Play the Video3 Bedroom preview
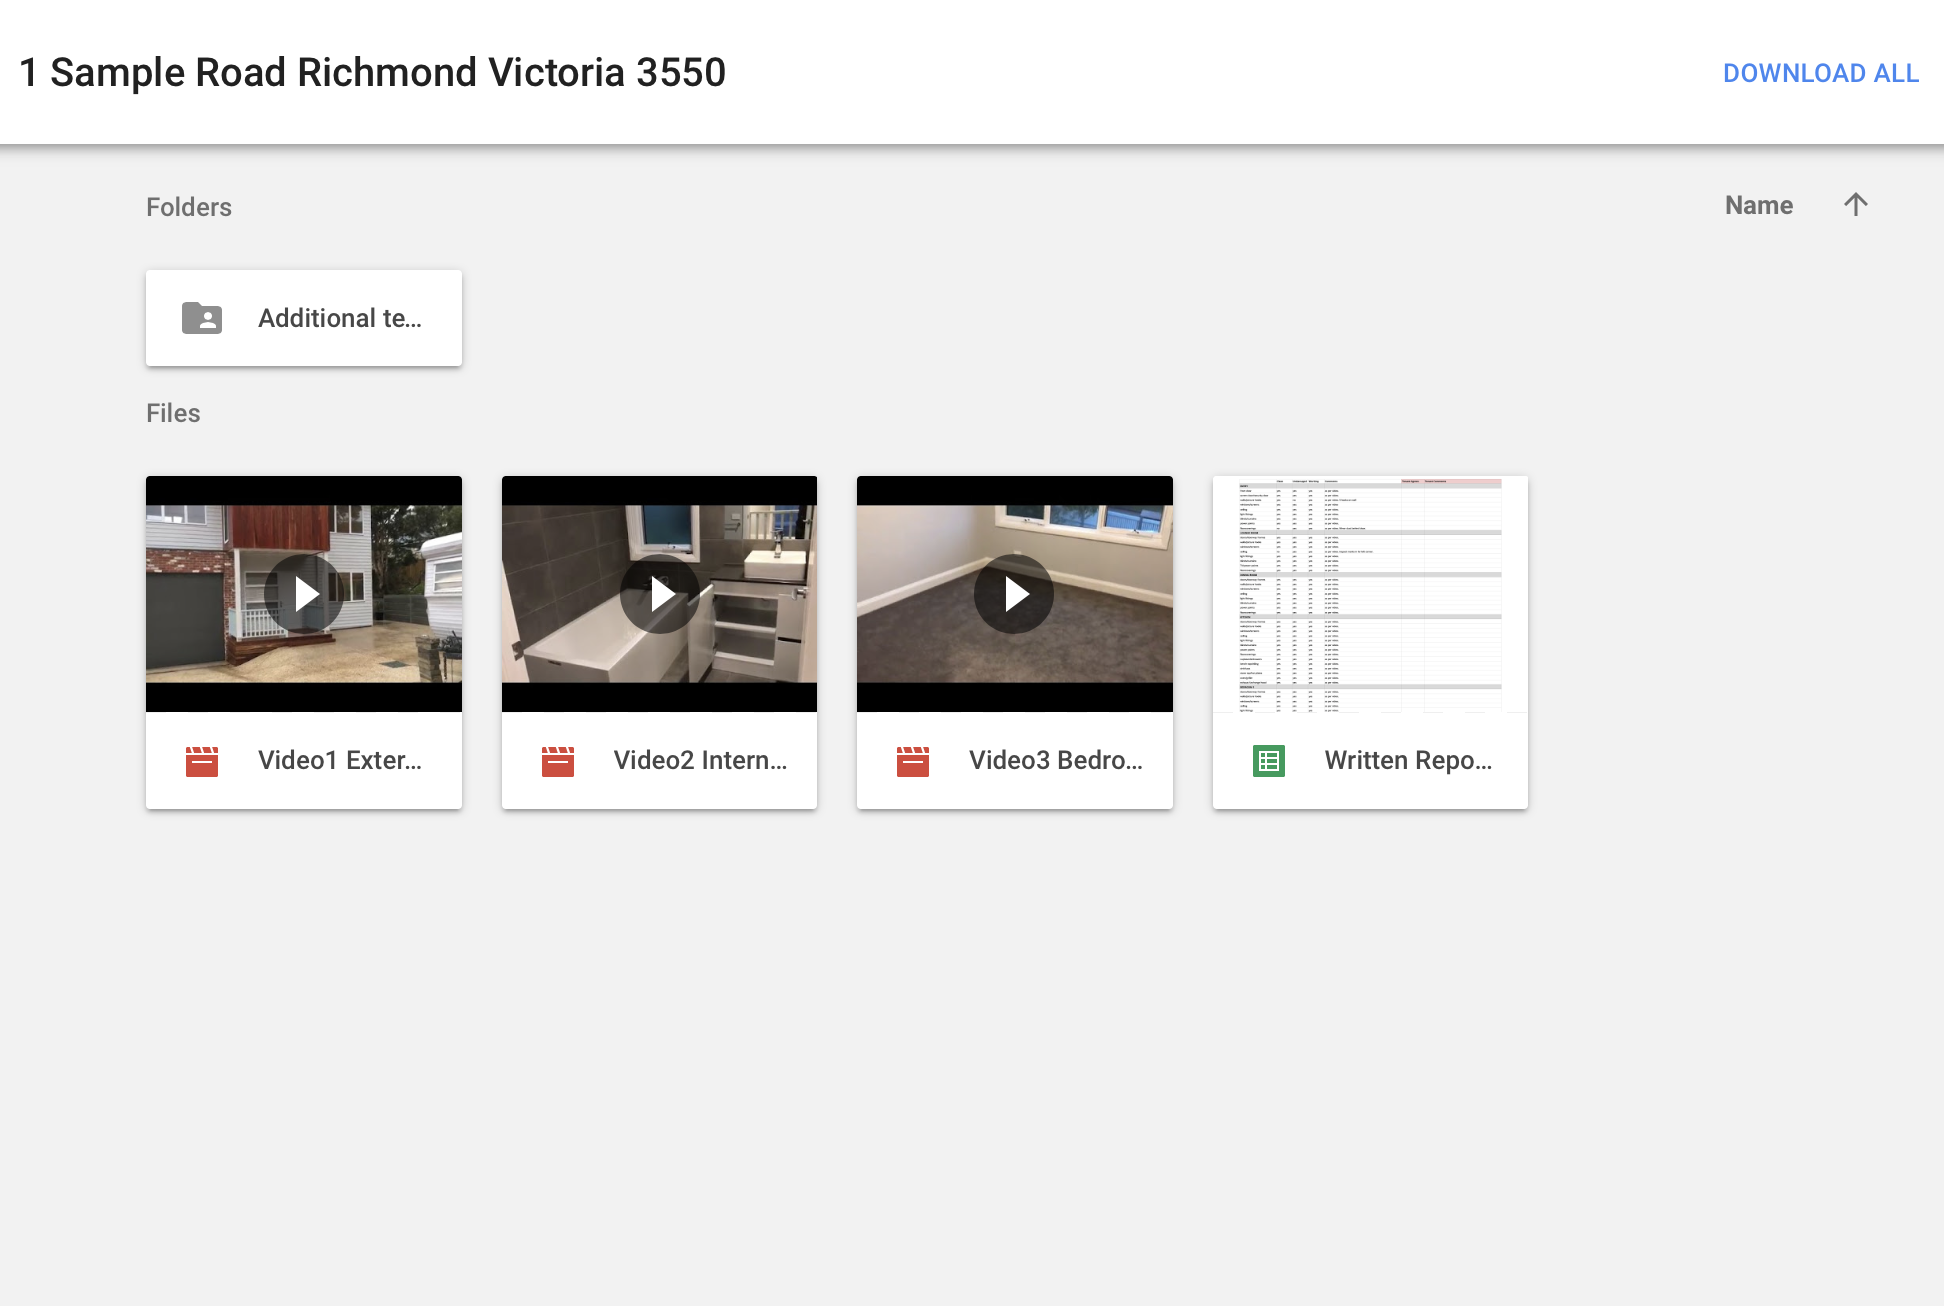 (1014, 593)
